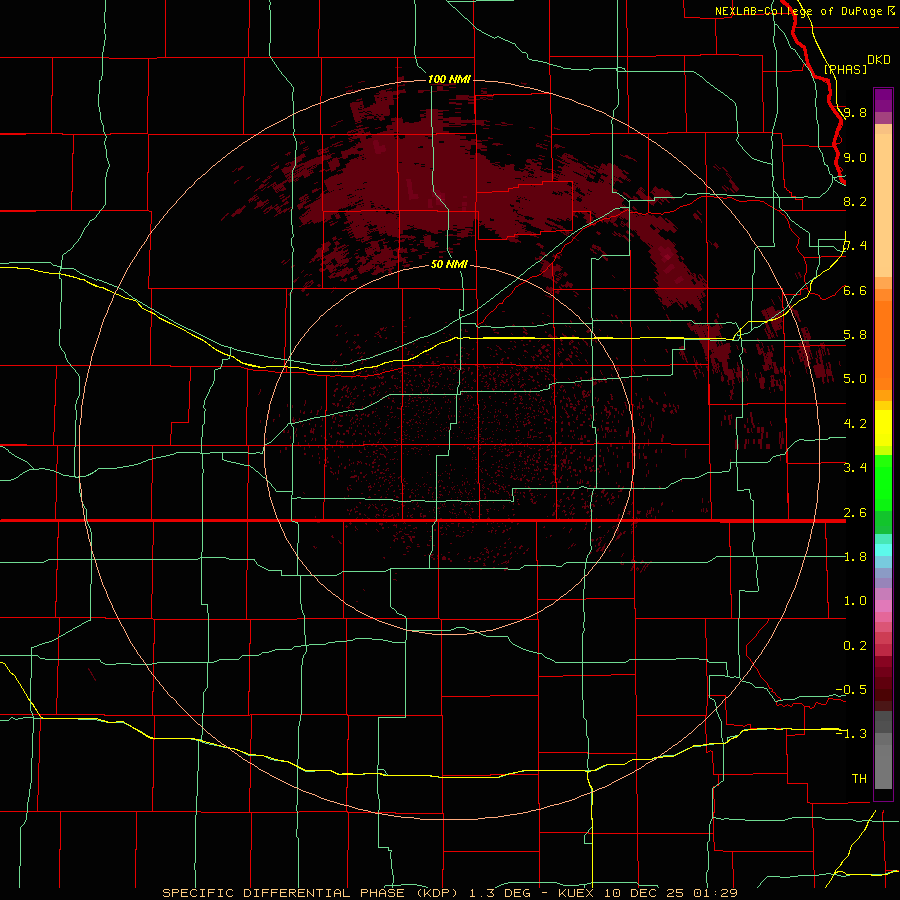The width and height of the screenshot is (900, 900).
Task: Select the 50 NMI range ring label
Action: (449, 264)
